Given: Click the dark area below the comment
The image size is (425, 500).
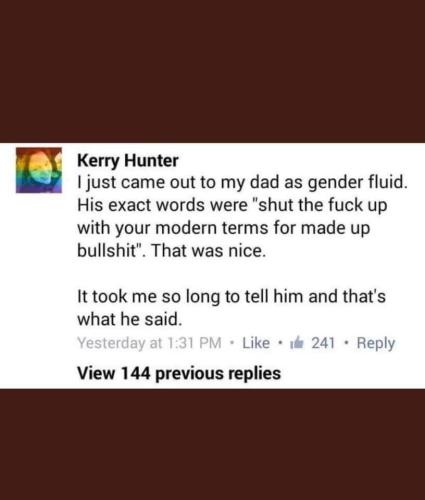Looking at the screenshot, I should click(x=212, y=444).
